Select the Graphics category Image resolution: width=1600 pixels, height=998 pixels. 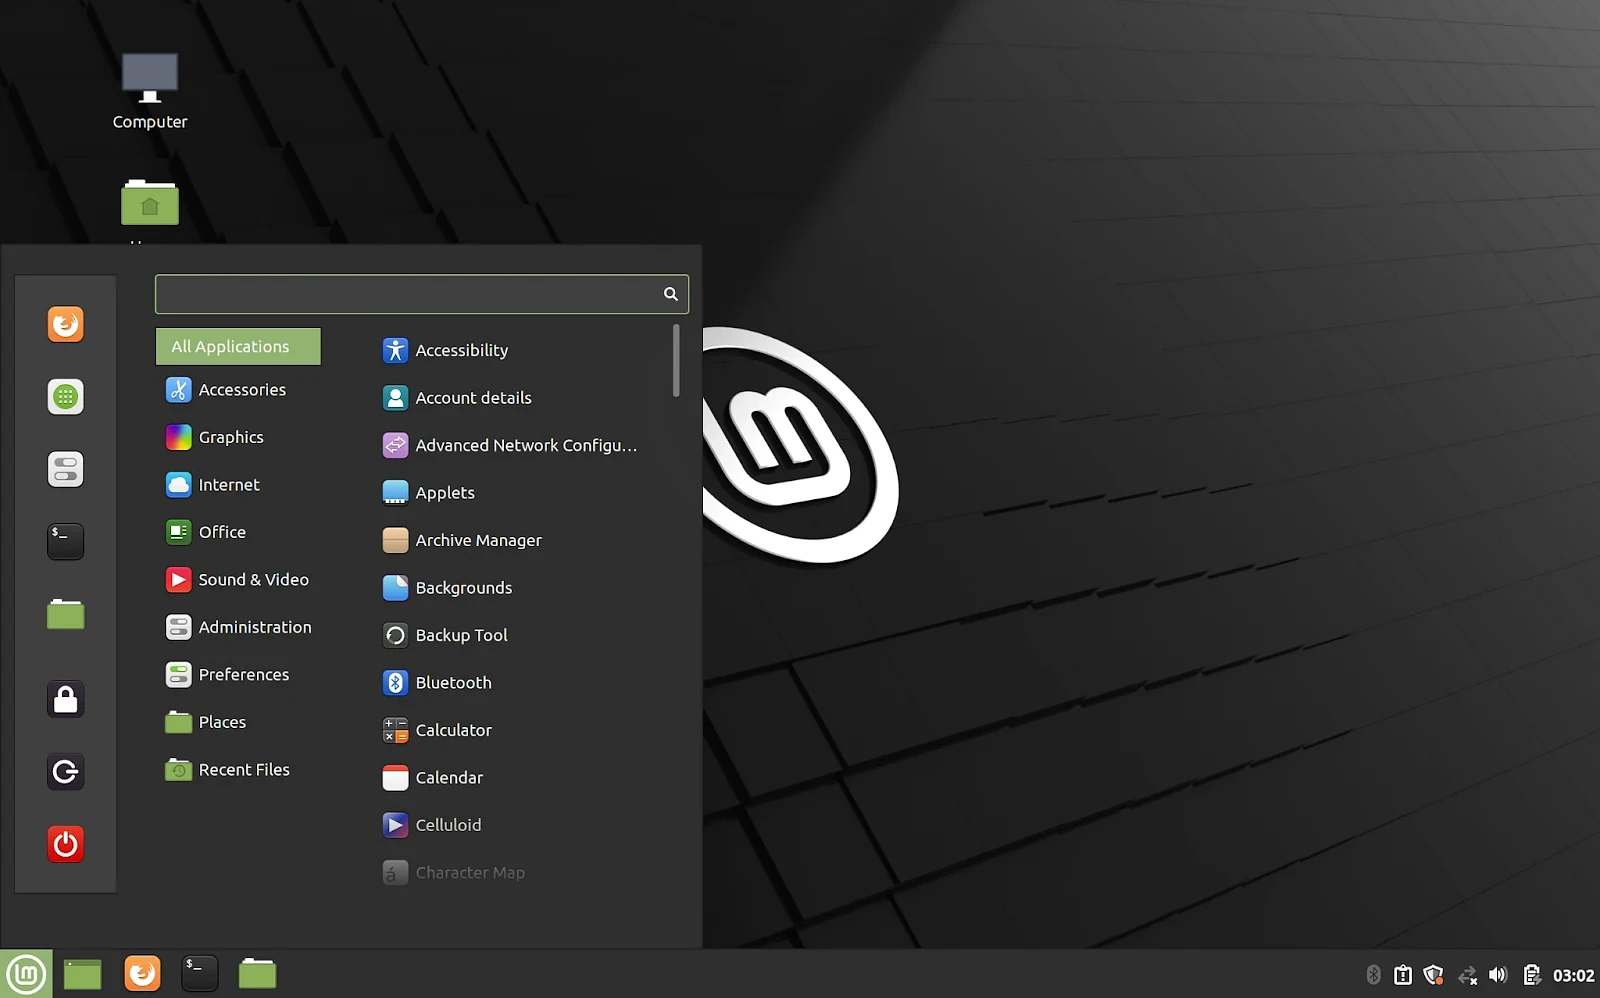231,437
